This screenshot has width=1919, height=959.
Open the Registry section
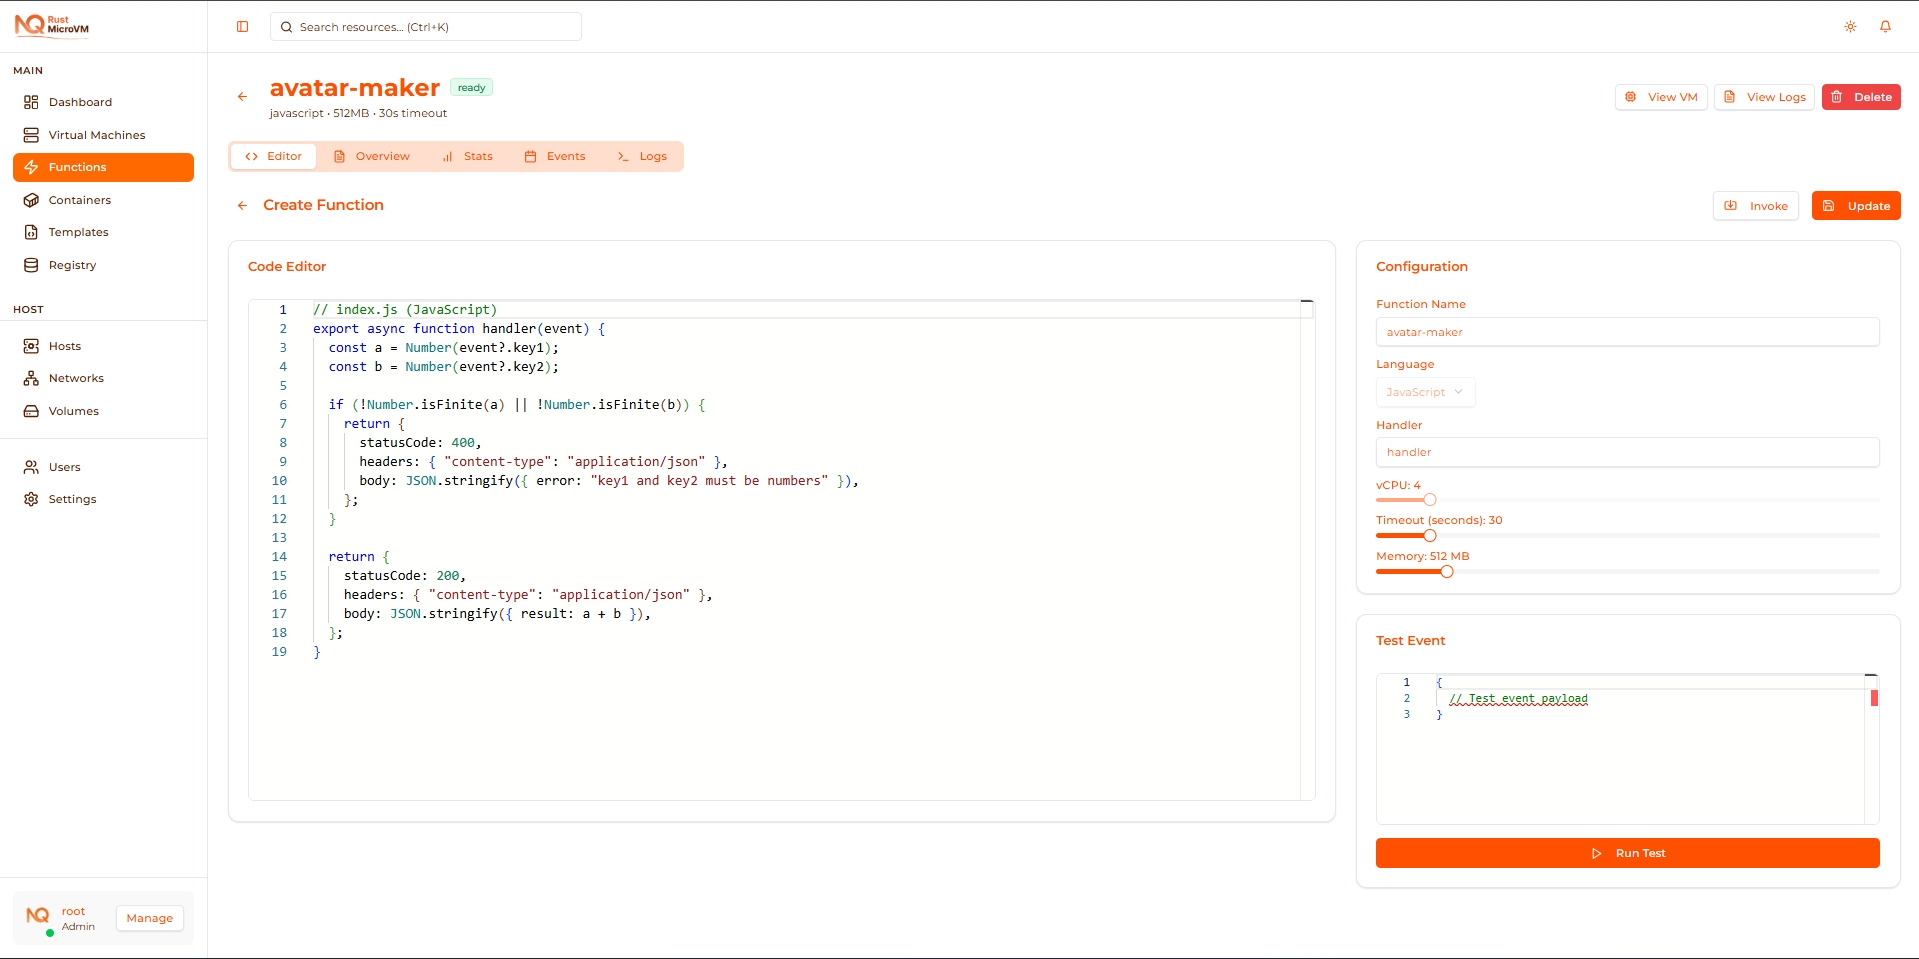(72, 264)
